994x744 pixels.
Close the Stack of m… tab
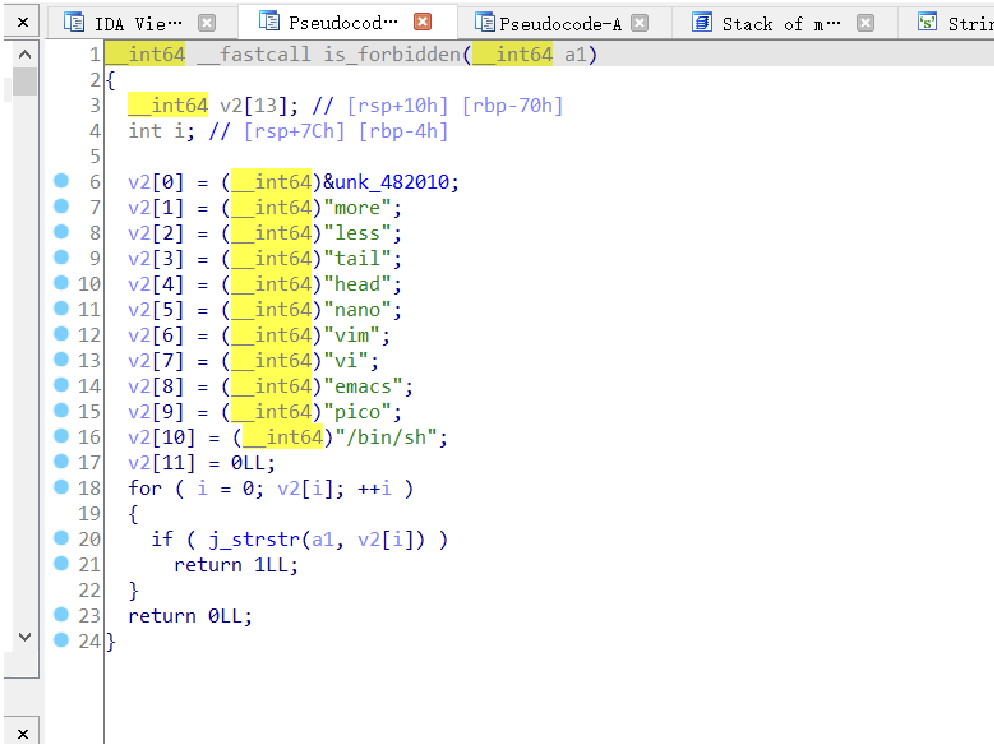tap(865, 22)
